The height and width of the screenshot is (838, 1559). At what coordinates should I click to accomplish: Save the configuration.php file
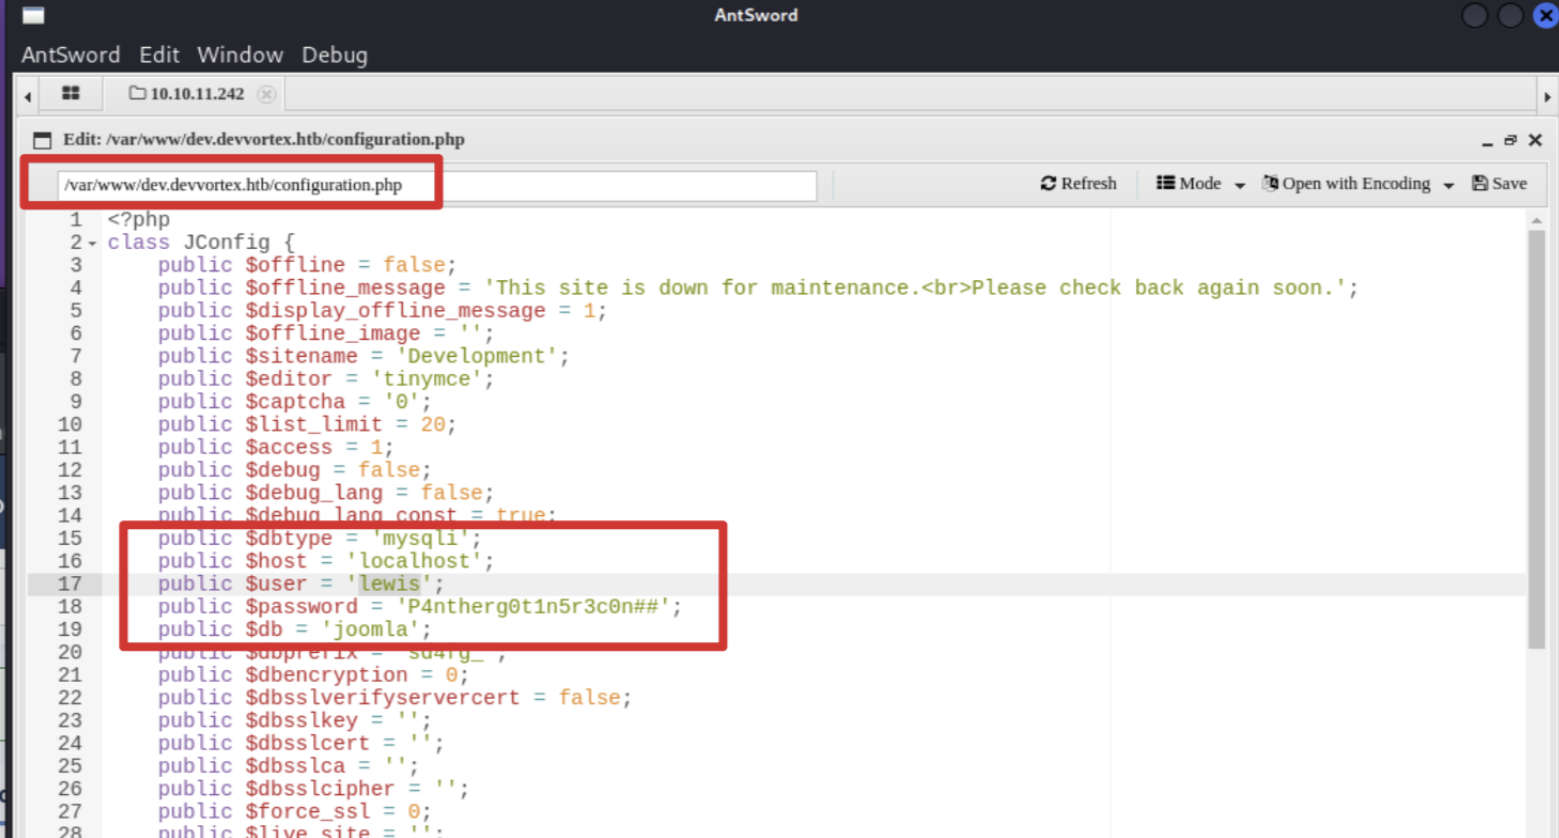pos(1499,184)
